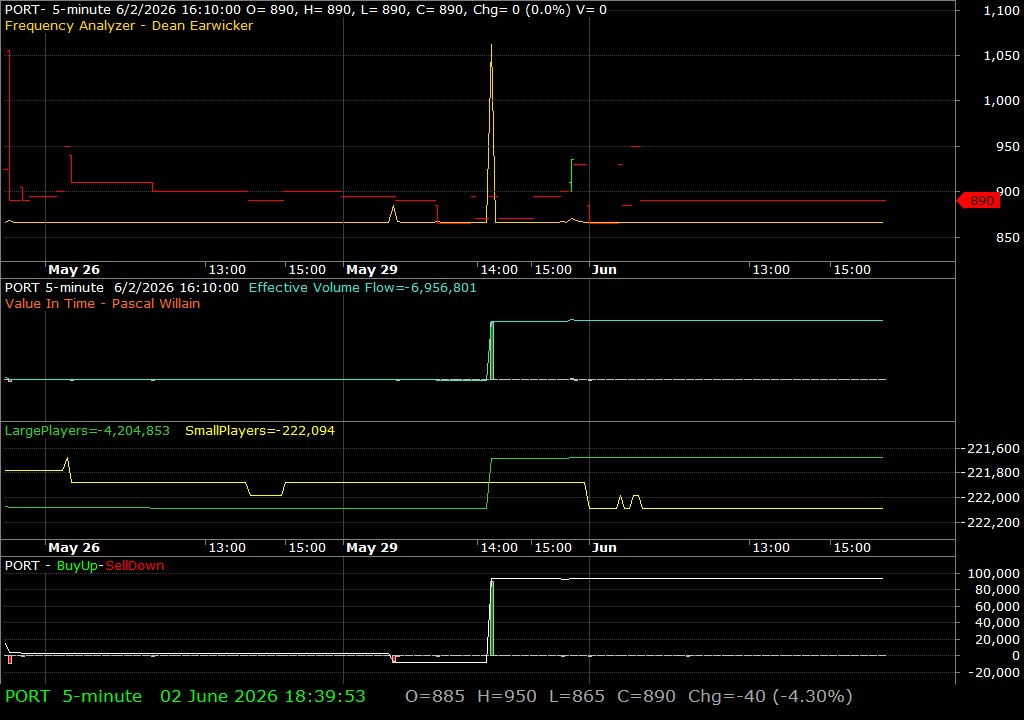Click May 26 date under the LargePlayers panel

point(74,548)
